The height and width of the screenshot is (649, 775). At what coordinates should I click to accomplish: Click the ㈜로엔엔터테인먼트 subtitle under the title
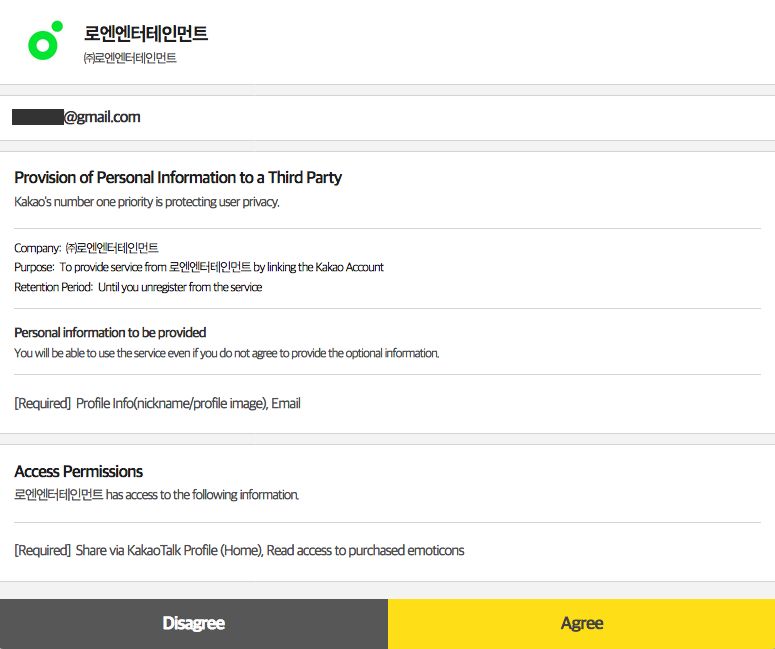pos(130,58)
